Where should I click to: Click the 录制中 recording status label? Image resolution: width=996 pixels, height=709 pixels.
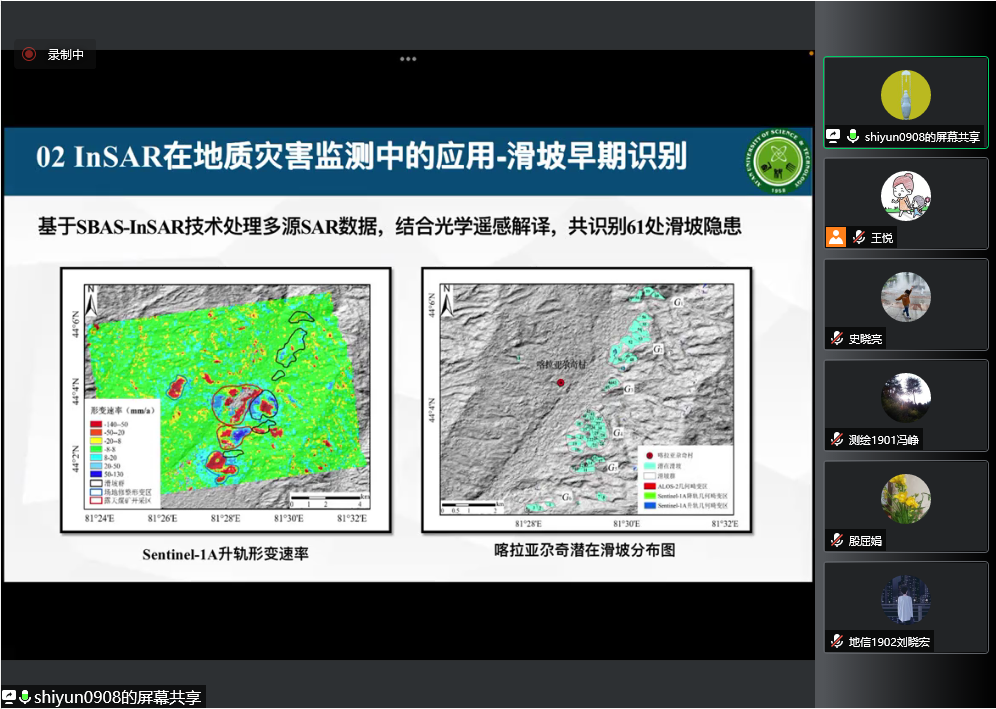coord(66,55)
